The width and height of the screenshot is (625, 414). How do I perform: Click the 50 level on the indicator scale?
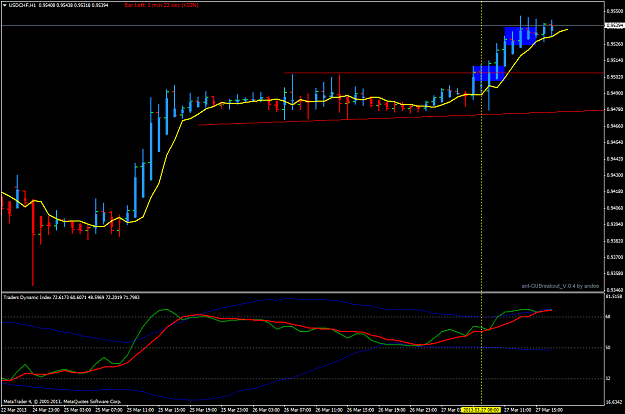point(608,347)
